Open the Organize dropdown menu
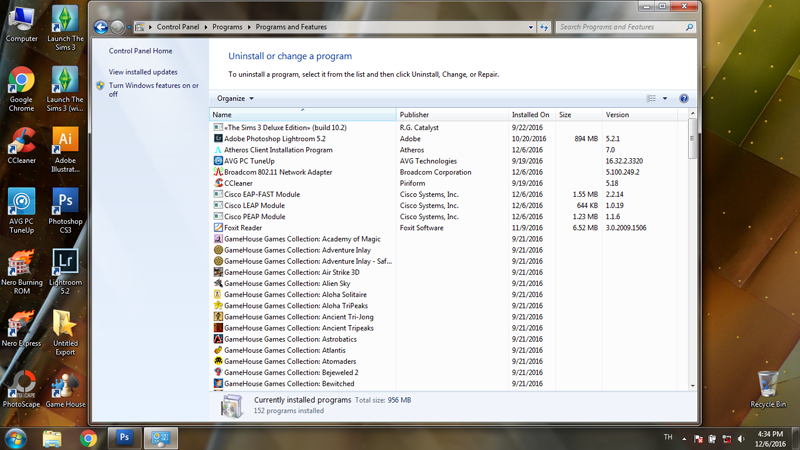This screenshot has height=450, width=800. [x=235, y=98]
